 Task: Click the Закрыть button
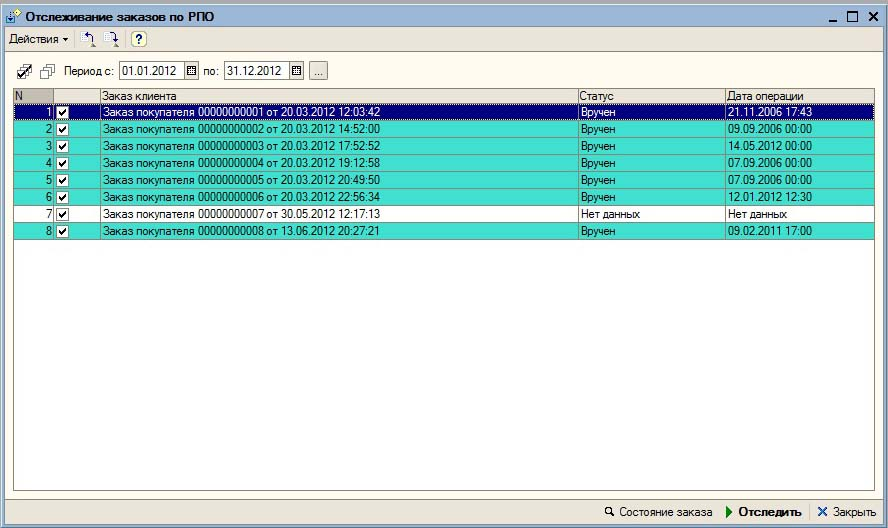(847, 512)
